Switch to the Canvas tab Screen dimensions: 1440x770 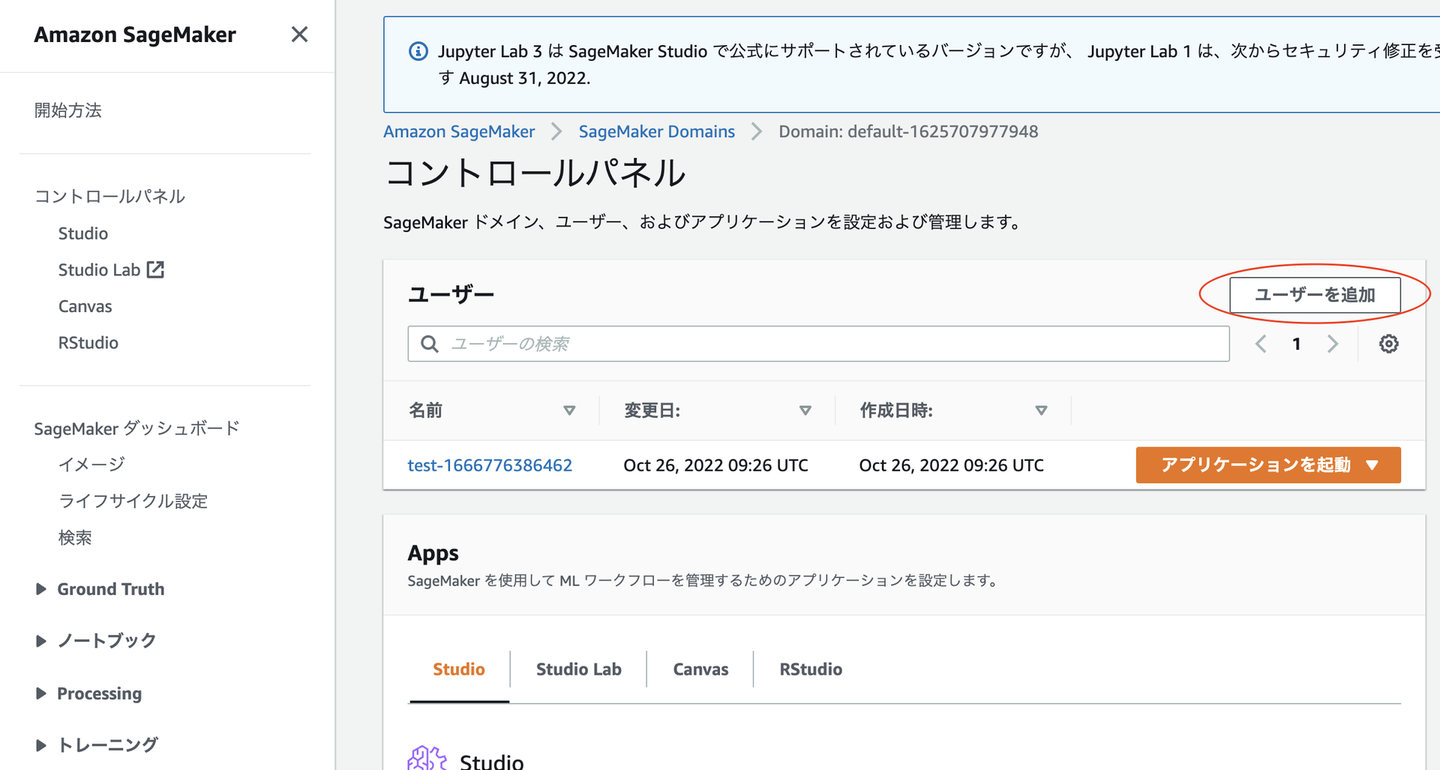point(700,669)
